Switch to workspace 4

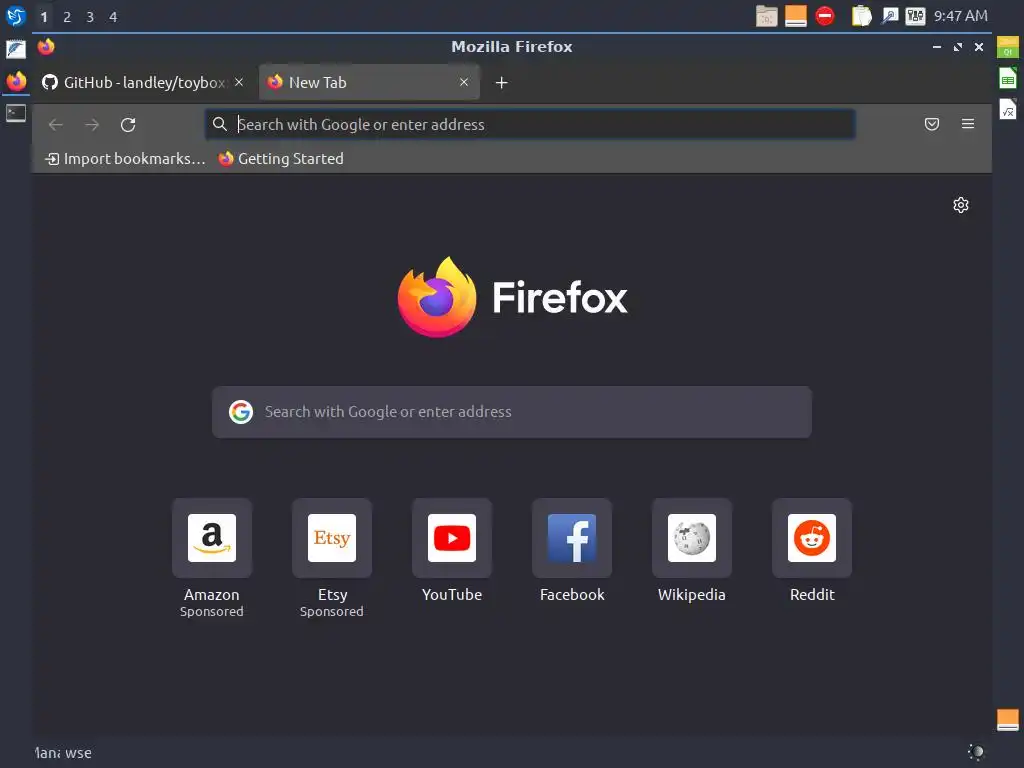coord(113,17)
